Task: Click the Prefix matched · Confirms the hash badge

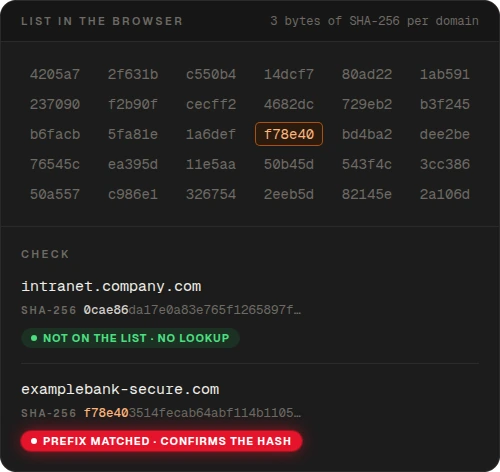Action: pyautogui.click(x=162, y=441)
